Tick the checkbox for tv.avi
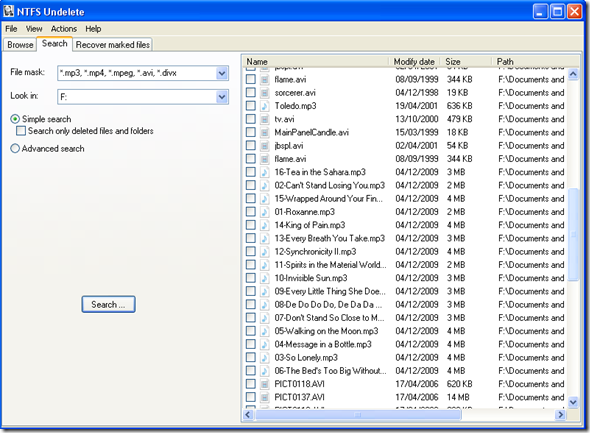The width and height of the screenshot is (590, 433). (251, 119)
